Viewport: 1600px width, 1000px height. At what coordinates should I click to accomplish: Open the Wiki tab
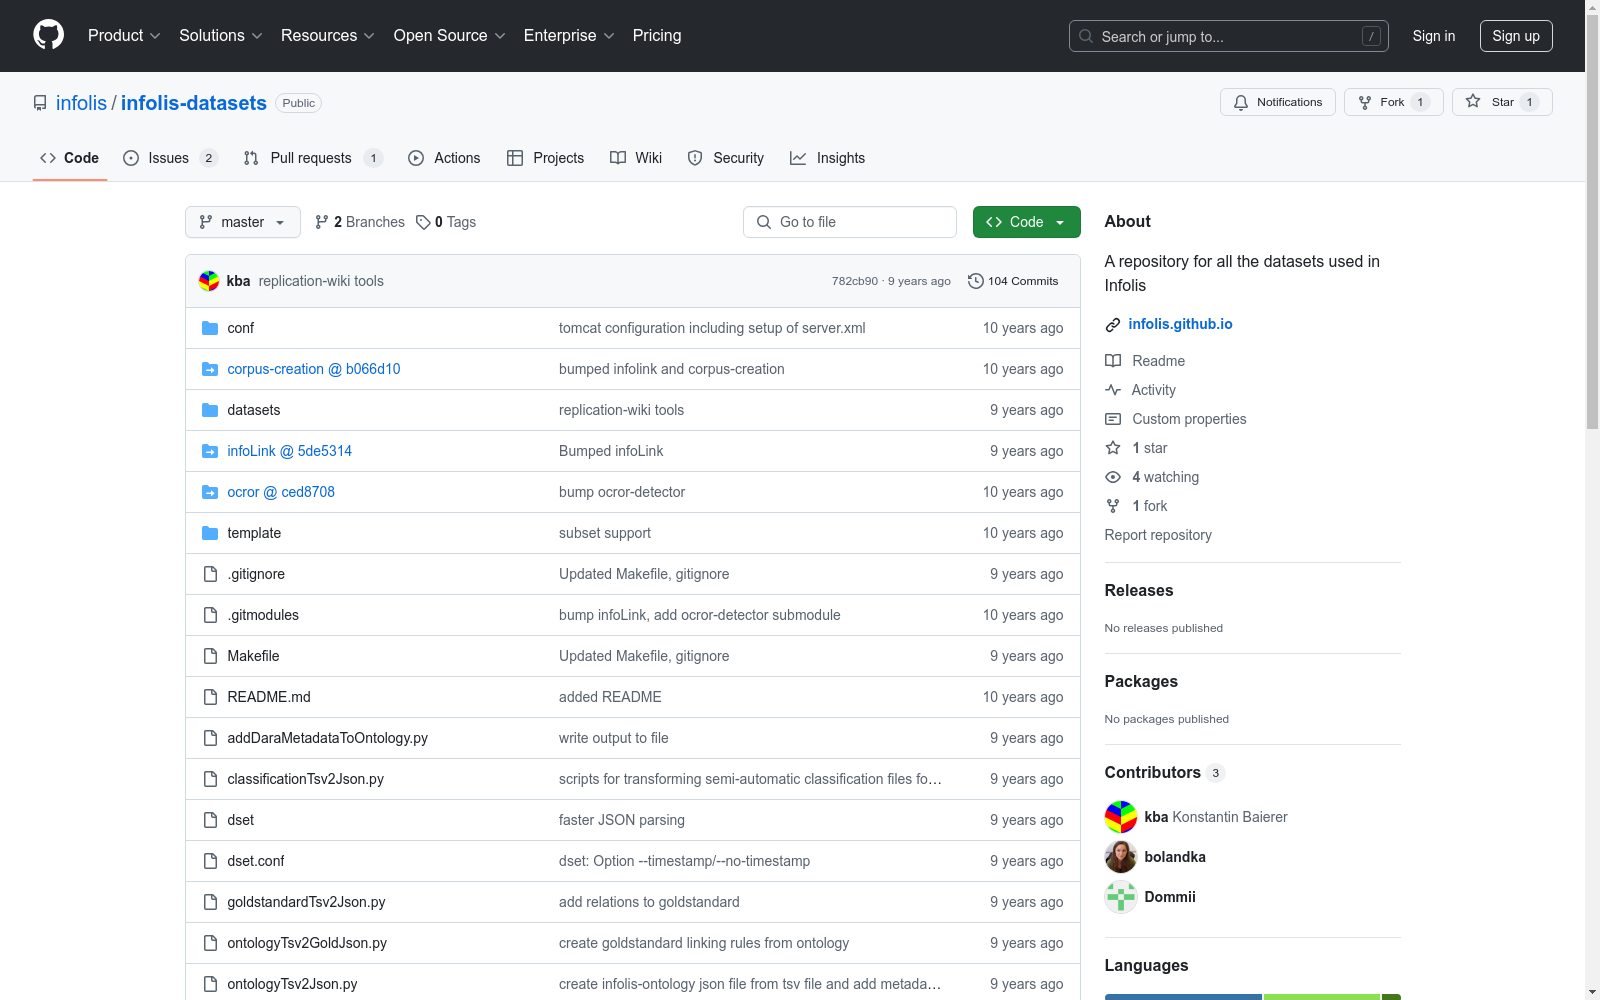(x=636, y=158)
